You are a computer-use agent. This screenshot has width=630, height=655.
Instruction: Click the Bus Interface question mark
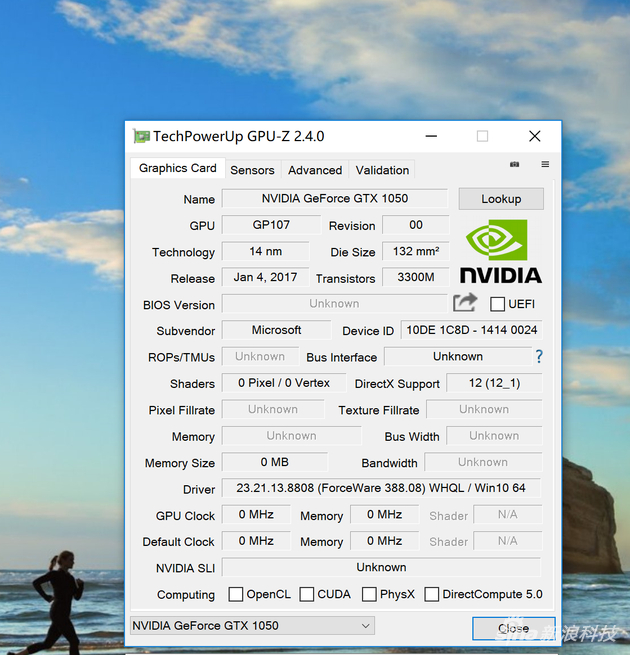tap(539, 356)
